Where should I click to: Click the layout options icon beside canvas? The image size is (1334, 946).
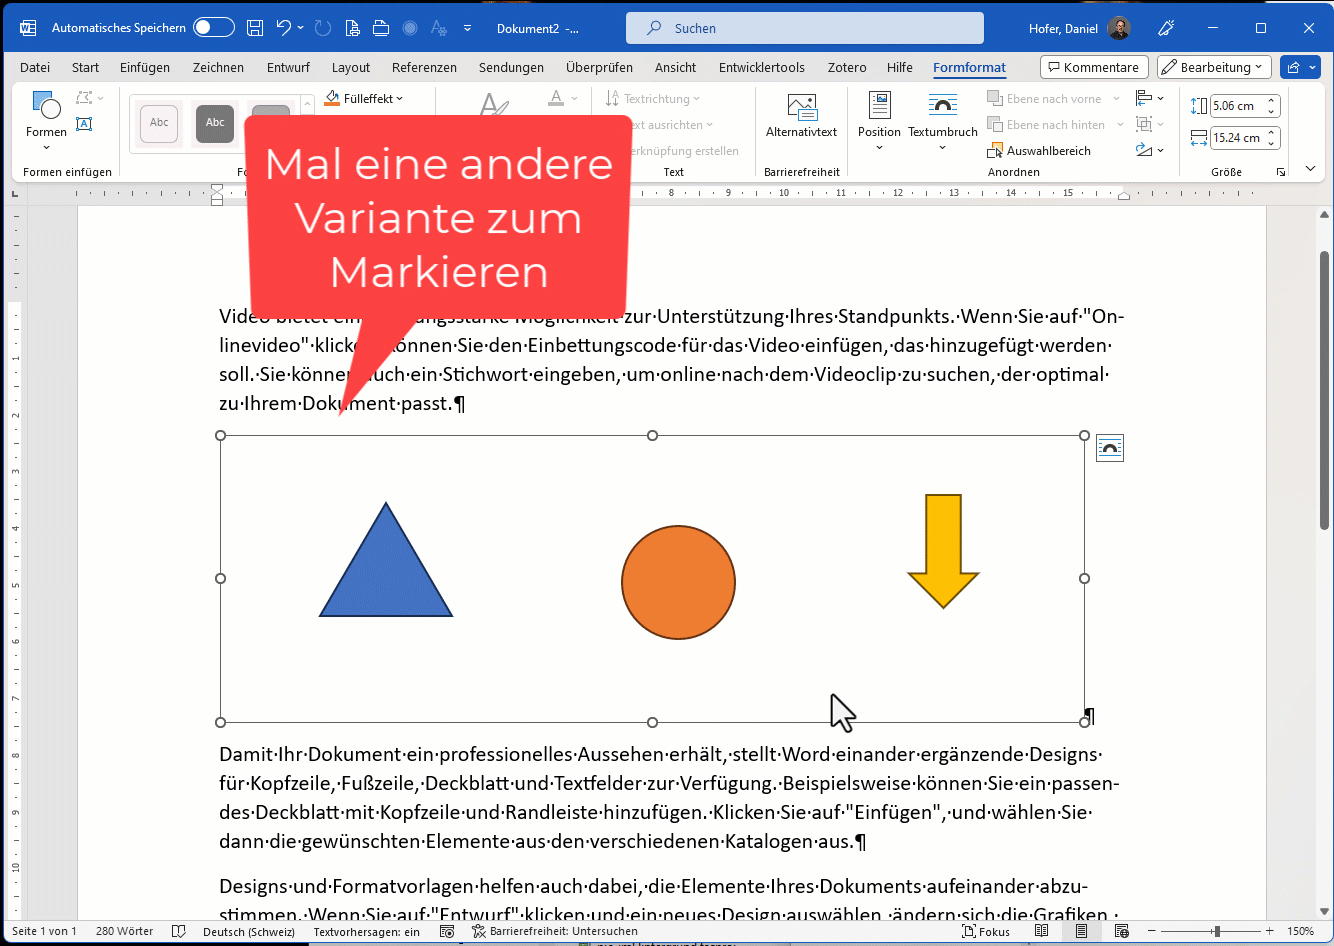click(1109, 448)
